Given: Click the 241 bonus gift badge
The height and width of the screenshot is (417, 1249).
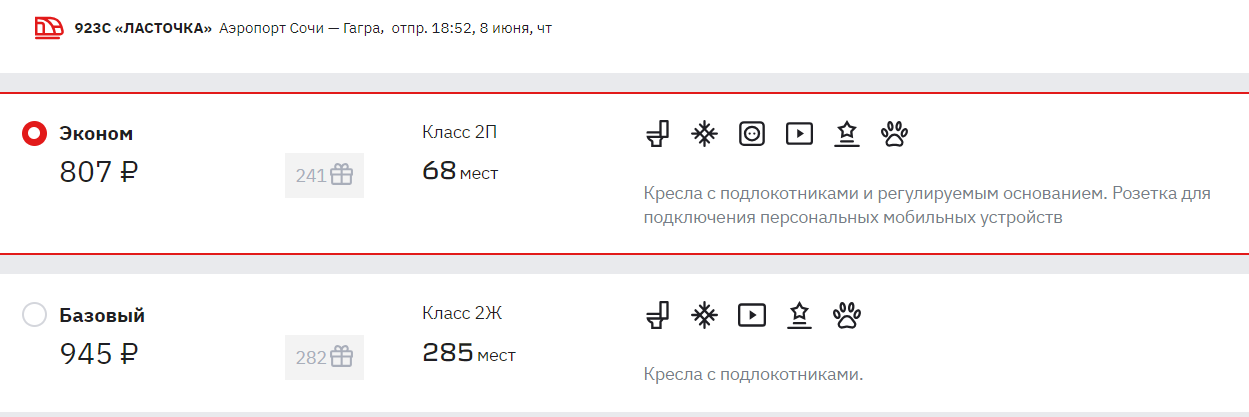Looking at the screenshot, I should point(324,176).
